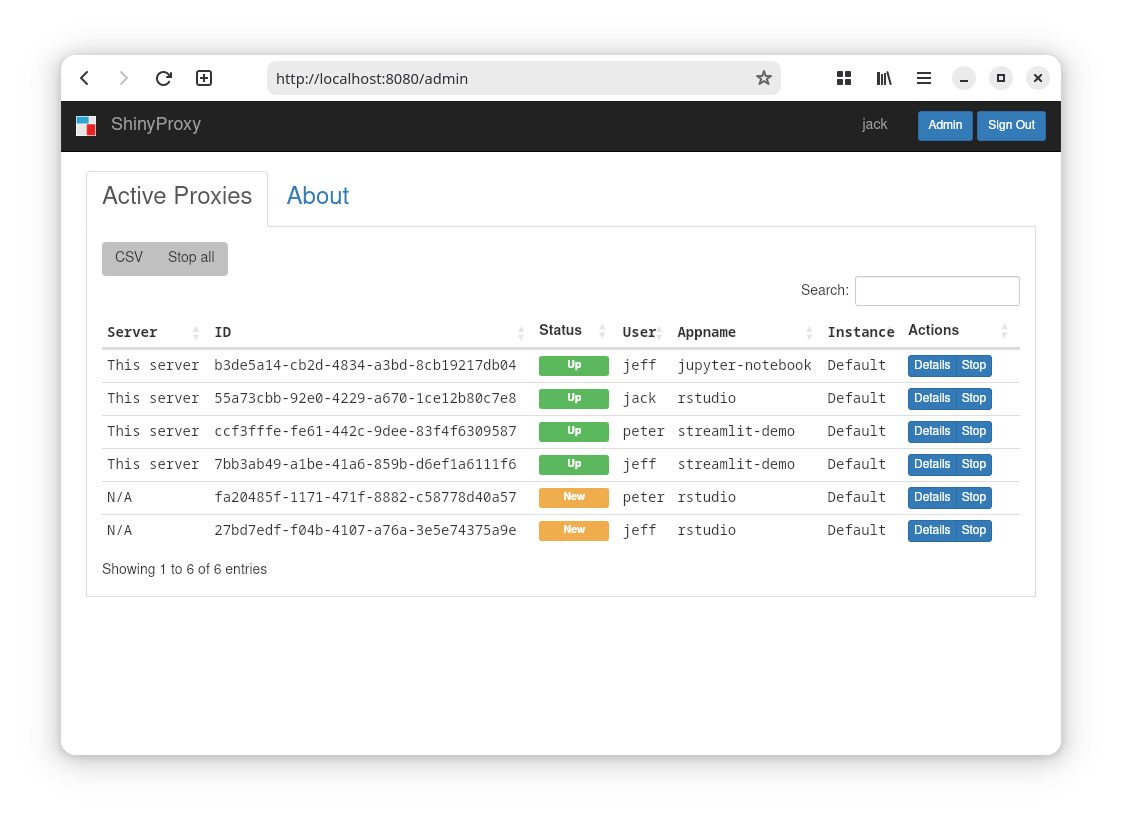Sort the table by Instance column
The width and height of the screenshot is (1122, 822).
click(861, 332)
